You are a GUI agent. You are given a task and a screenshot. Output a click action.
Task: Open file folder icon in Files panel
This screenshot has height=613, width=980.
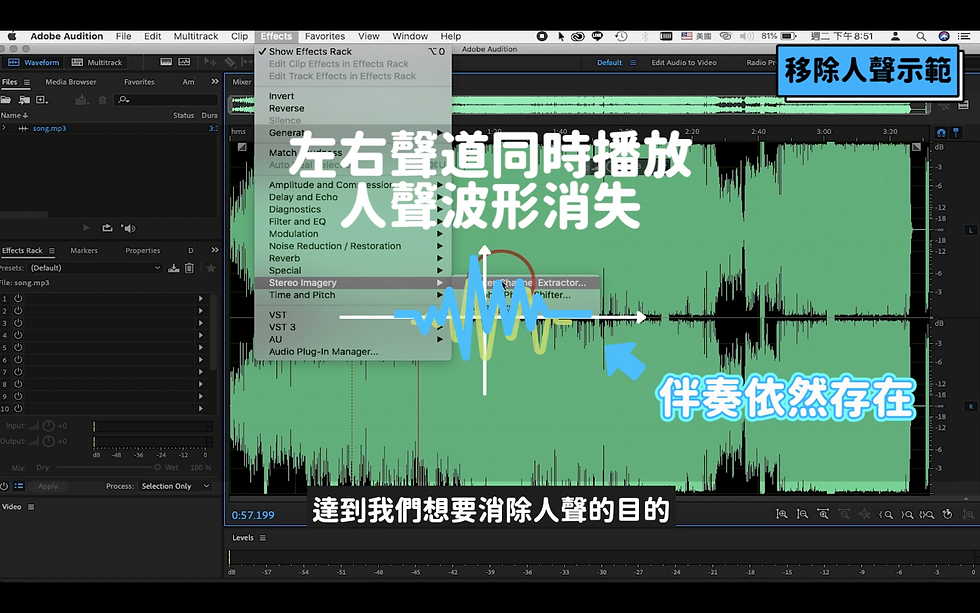click(x=6, y=100)
